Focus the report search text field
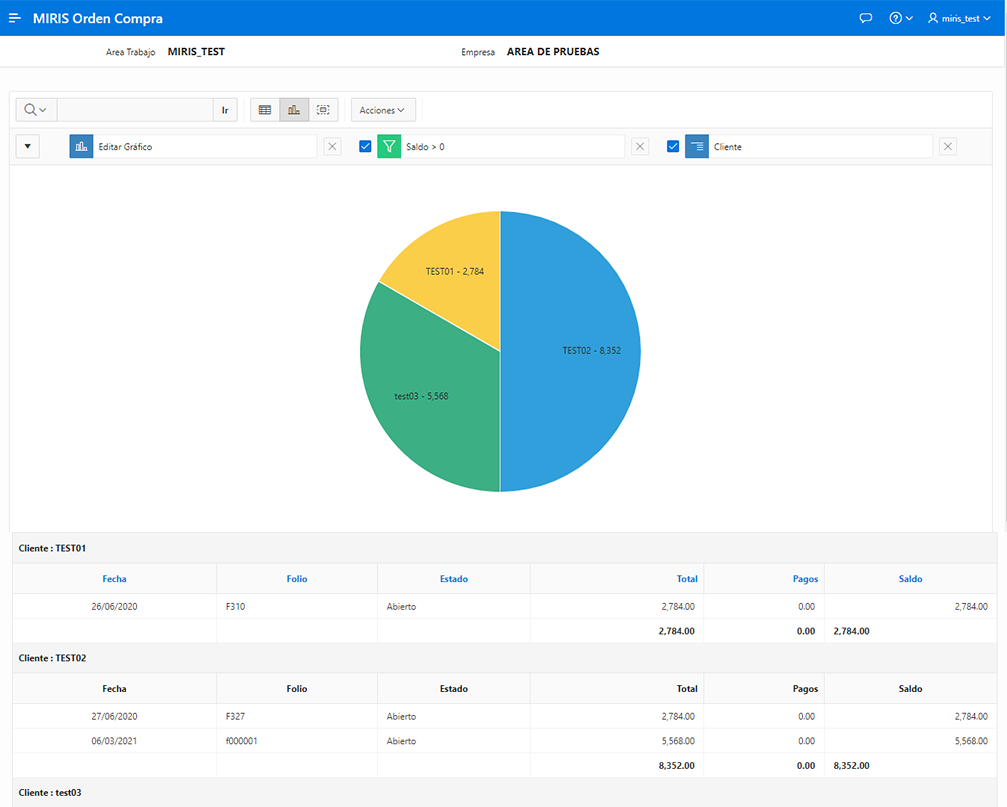The width and height of the screenshot is (1007, 807). tap(135, 110)
